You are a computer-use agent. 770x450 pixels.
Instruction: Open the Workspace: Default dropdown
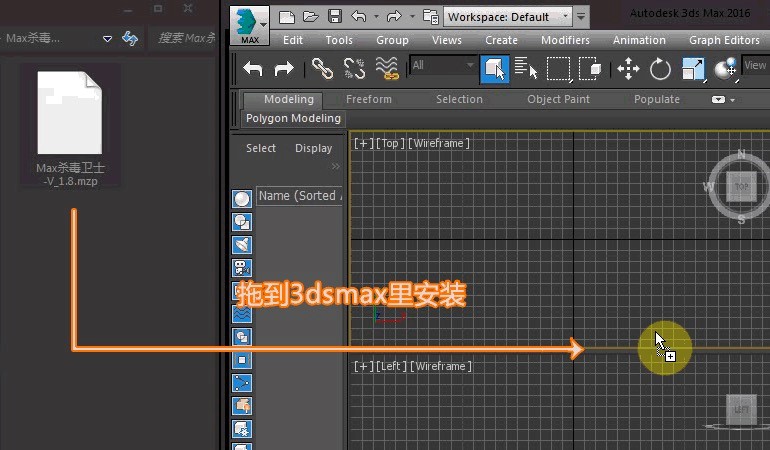(508, 17)
